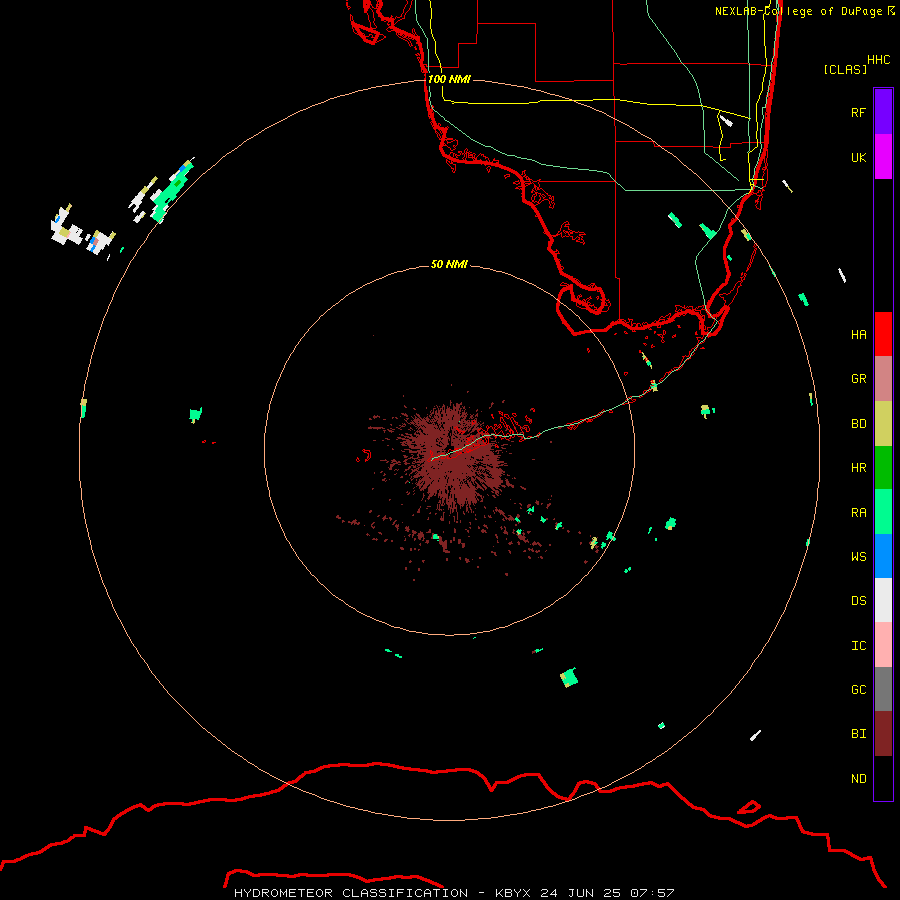Click the RF purple legend swatch
The width and height of the screenshot is (900, 900).
pos(883,112)
